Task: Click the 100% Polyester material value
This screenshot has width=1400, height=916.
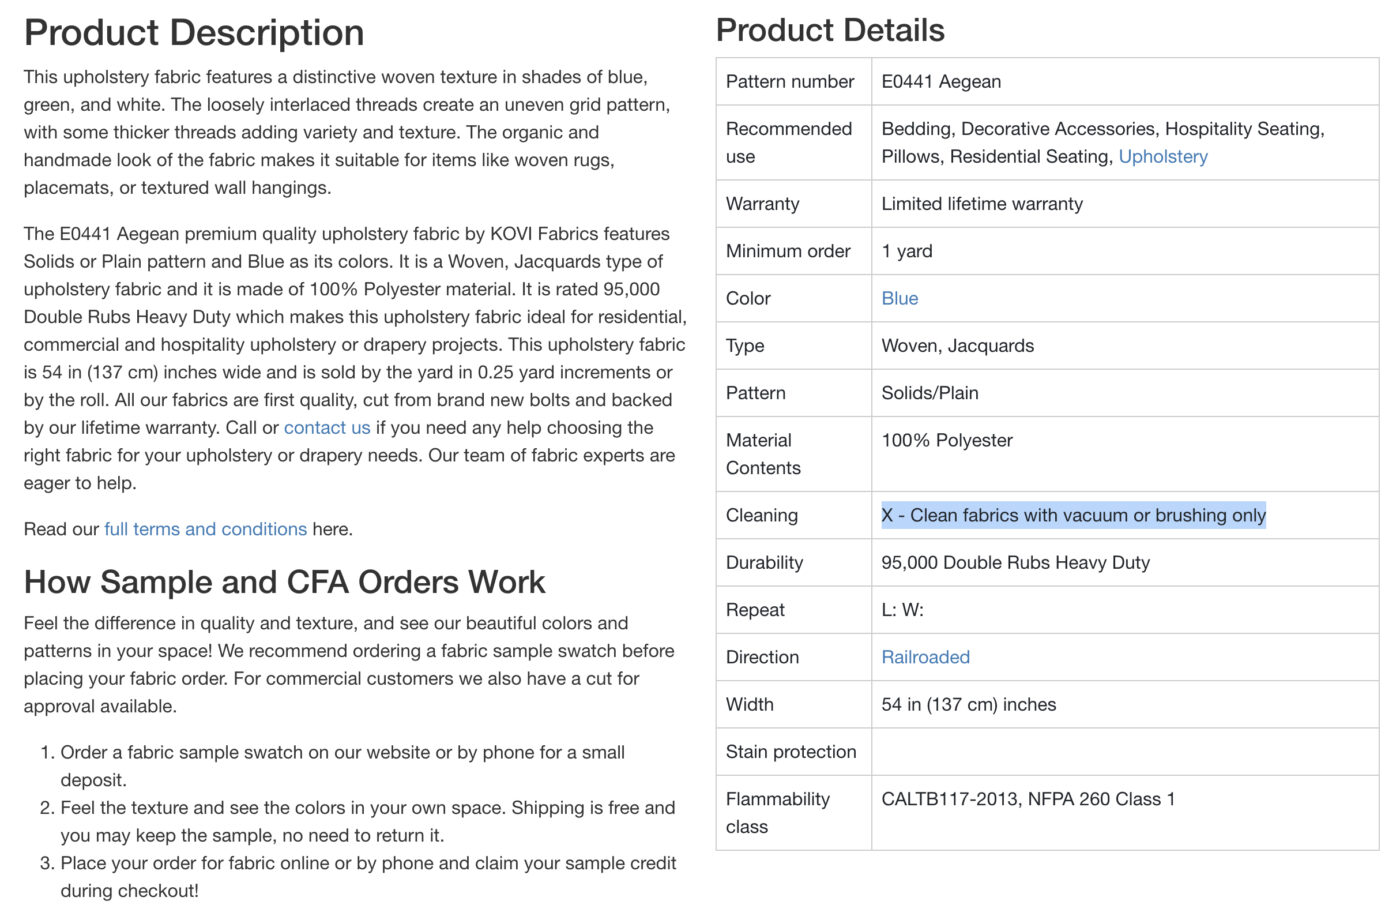Action: [946, 441]
